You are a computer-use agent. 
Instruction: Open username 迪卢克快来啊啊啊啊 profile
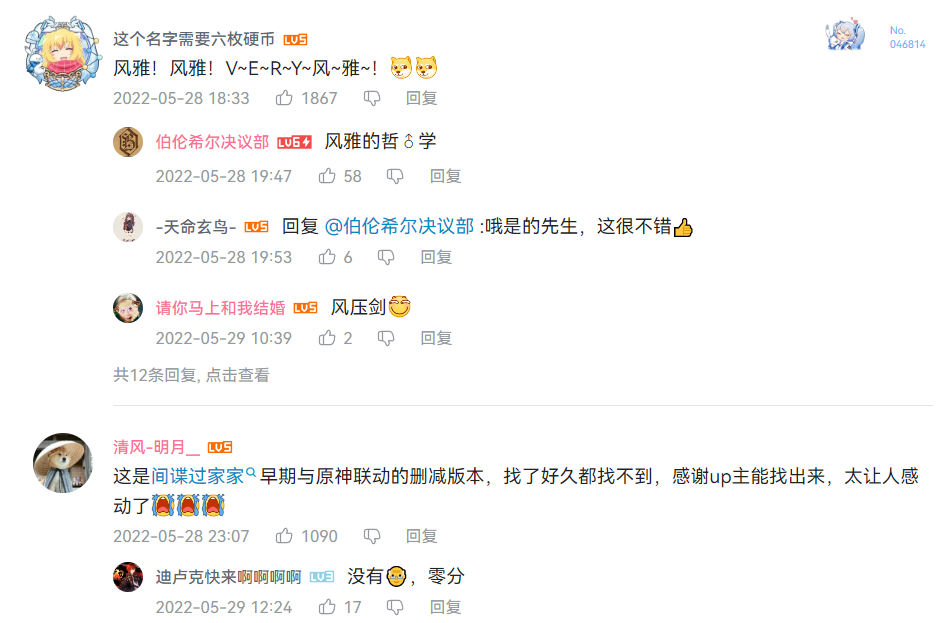click(x=228, y=577)
